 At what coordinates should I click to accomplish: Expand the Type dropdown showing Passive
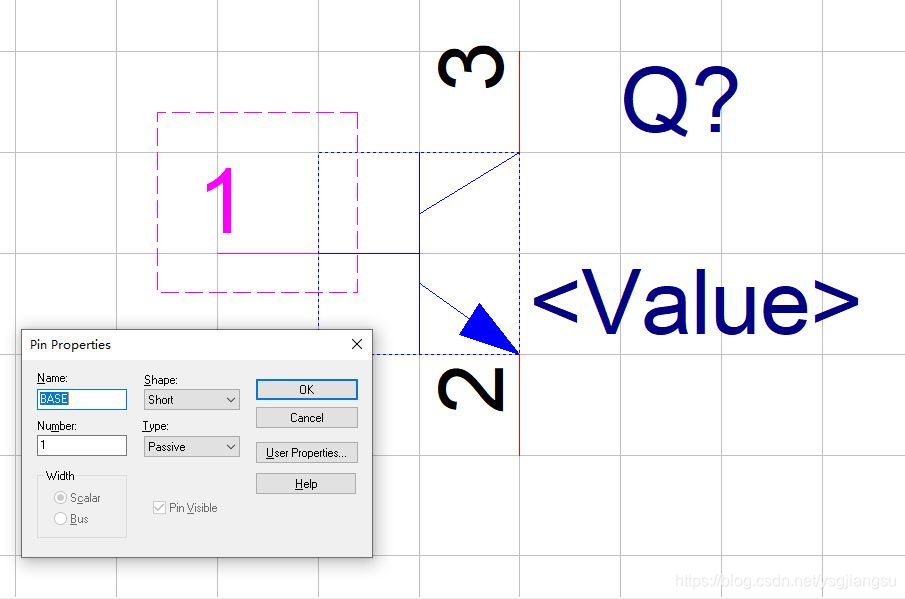click(191, 447)
